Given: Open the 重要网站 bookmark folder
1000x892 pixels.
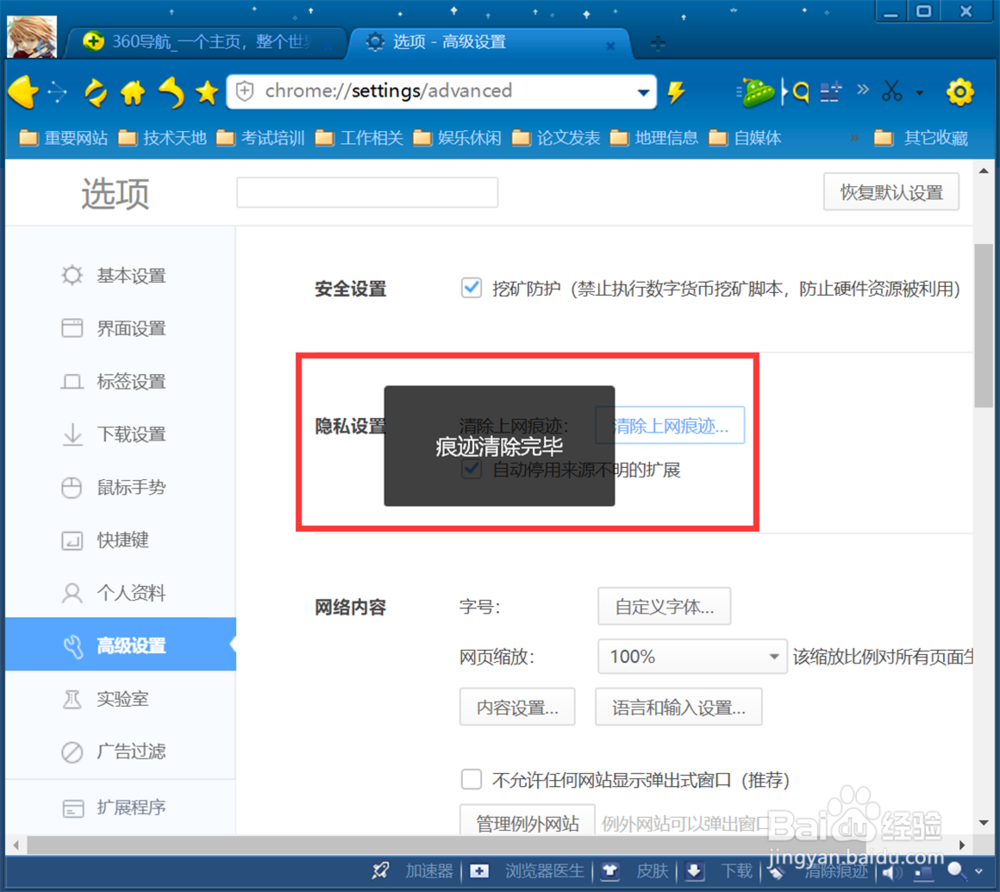Looking at the screenshot, I should click(63, 138).
